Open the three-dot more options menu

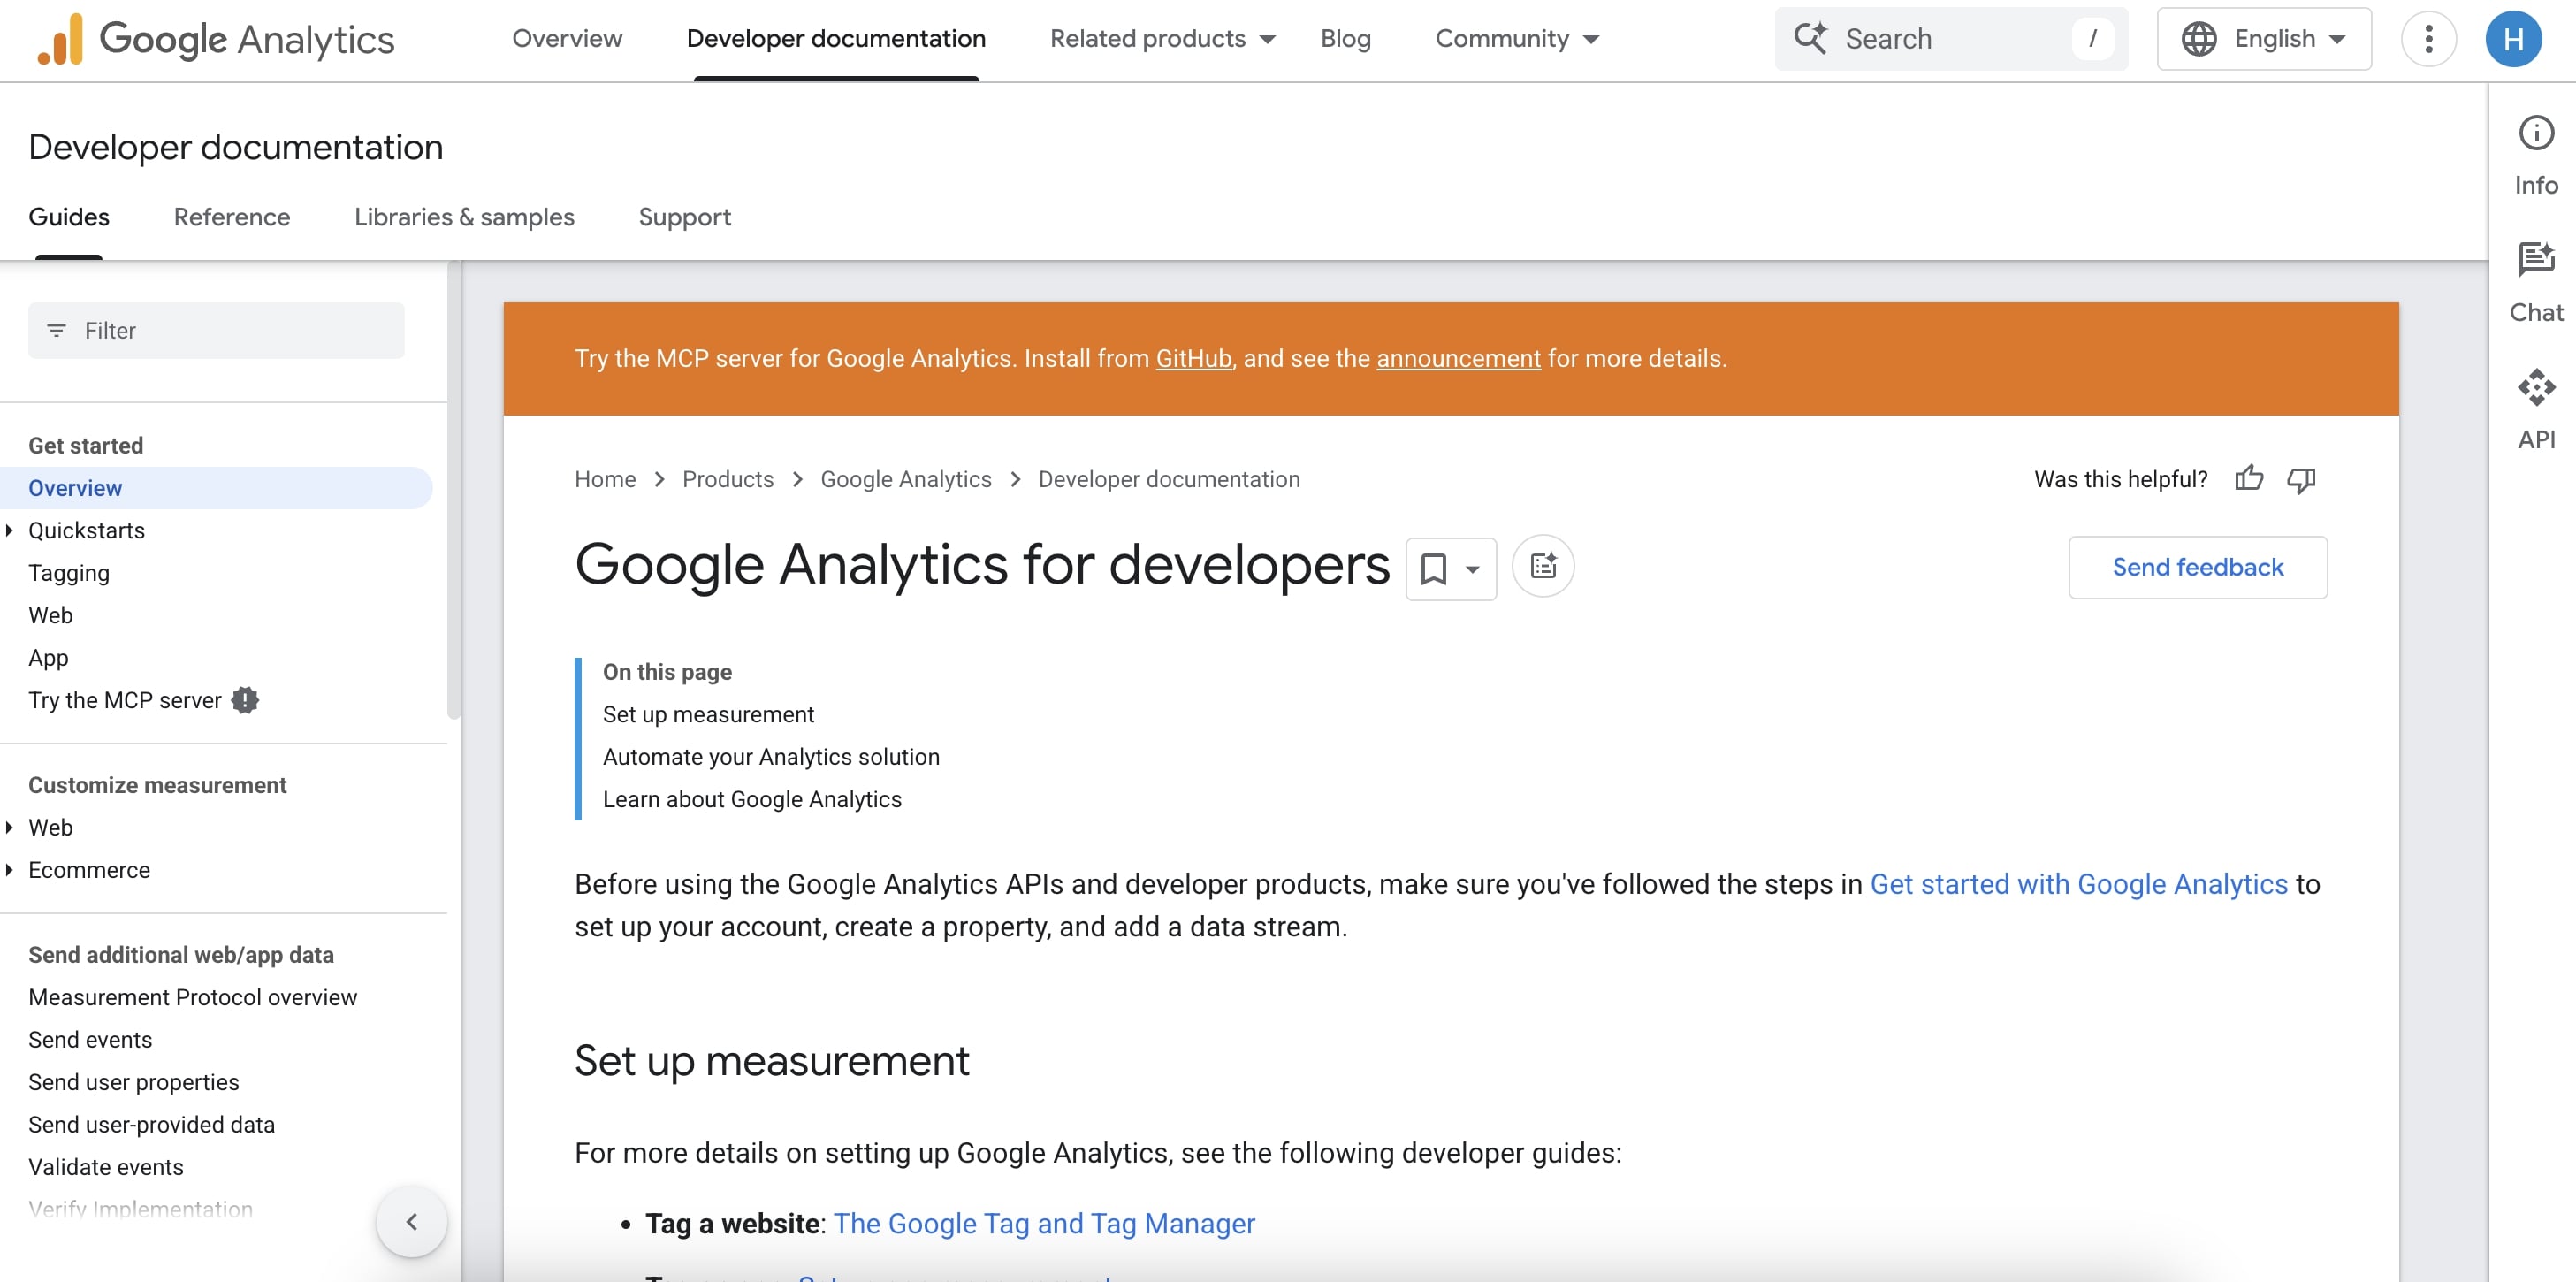click(2427, 39)
